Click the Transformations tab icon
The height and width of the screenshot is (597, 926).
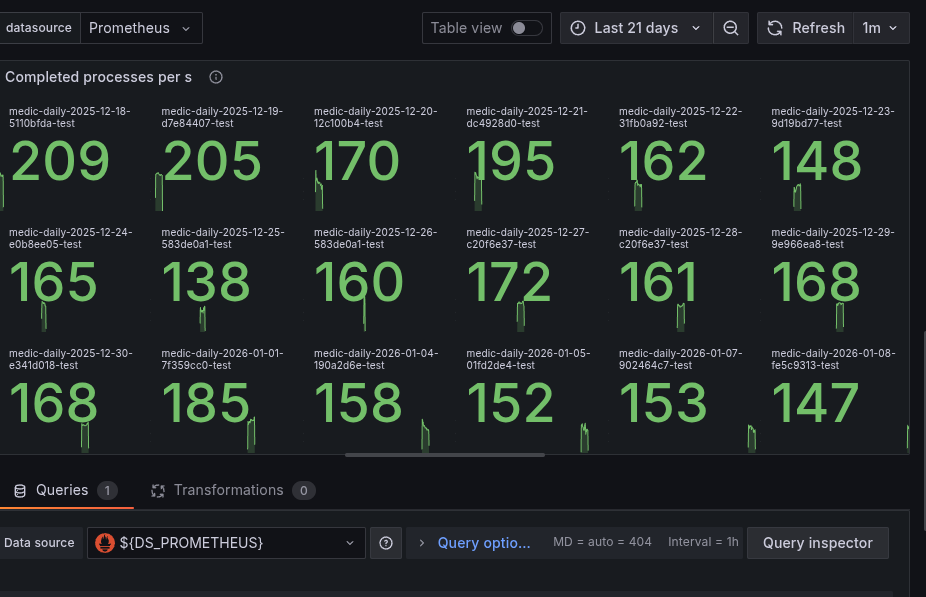158,490
